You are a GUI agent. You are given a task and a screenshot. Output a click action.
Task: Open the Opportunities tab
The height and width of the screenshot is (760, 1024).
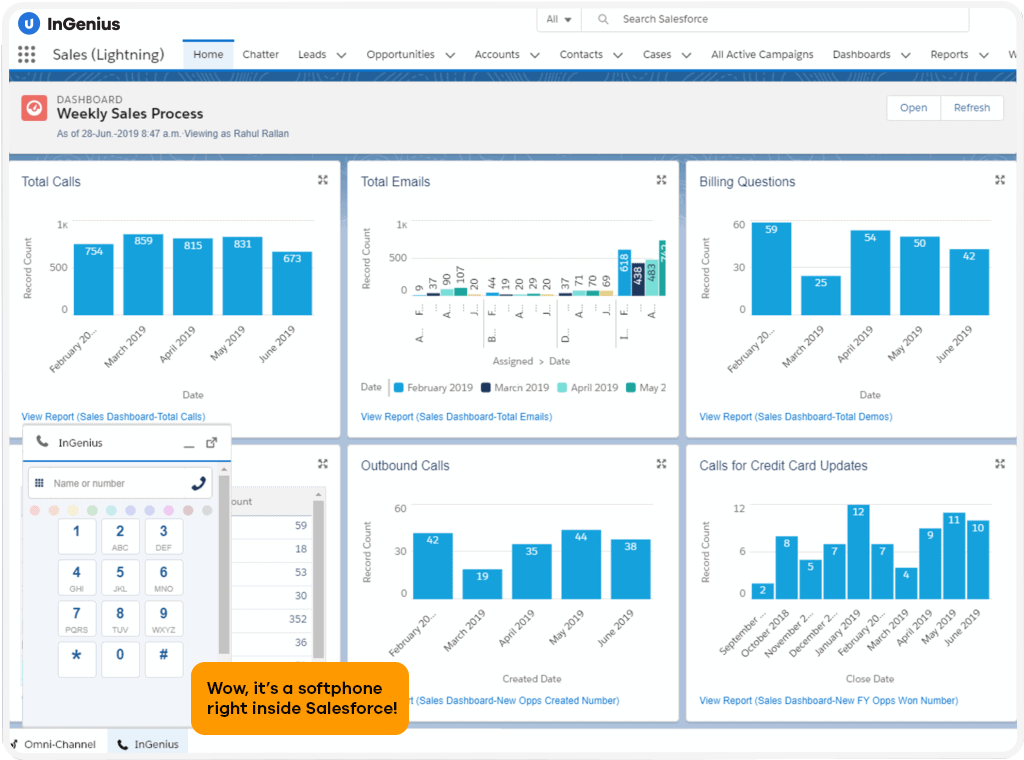(400, 54)
